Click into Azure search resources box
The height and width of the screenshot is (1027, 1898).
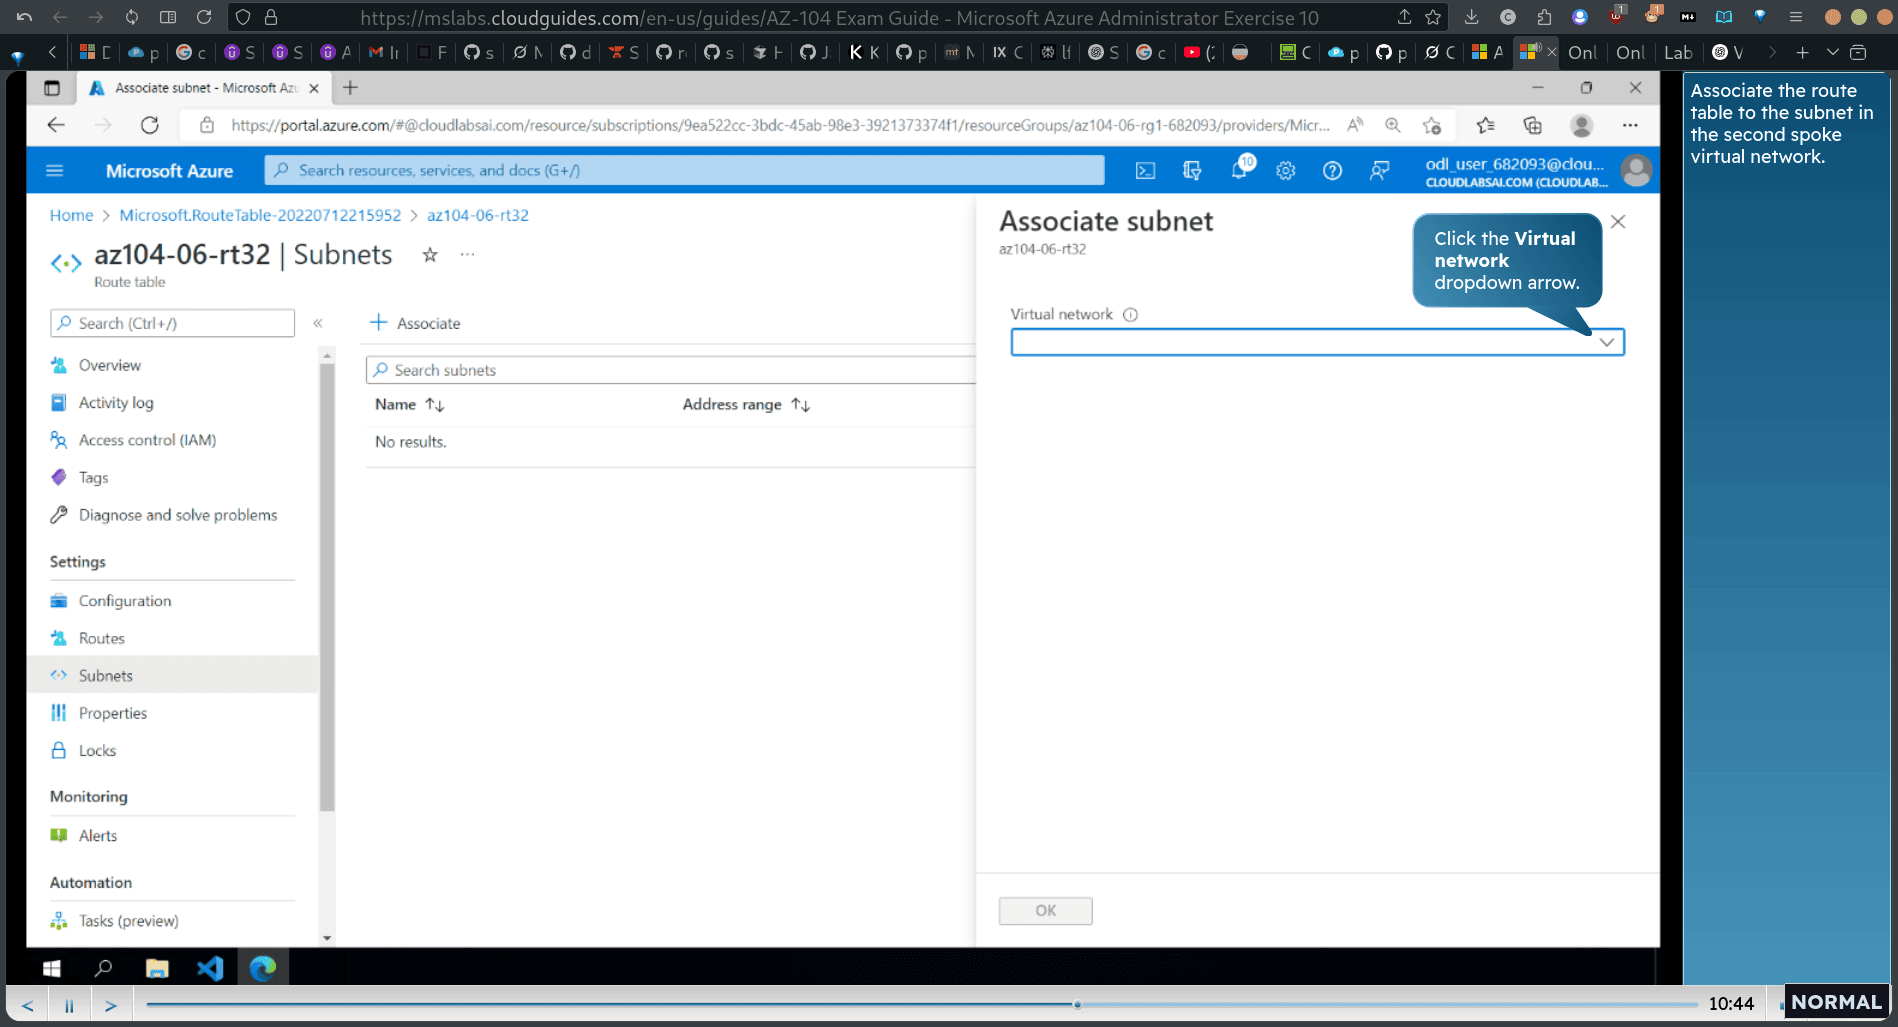(x=684, y=170)
